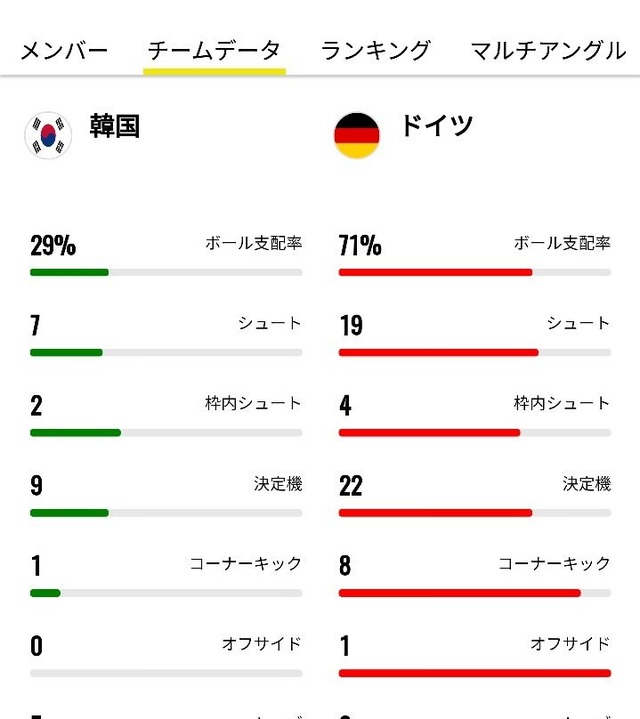640x719 pixels.
Task: Open the メンバー tab
Action: (x=65, y=50)
